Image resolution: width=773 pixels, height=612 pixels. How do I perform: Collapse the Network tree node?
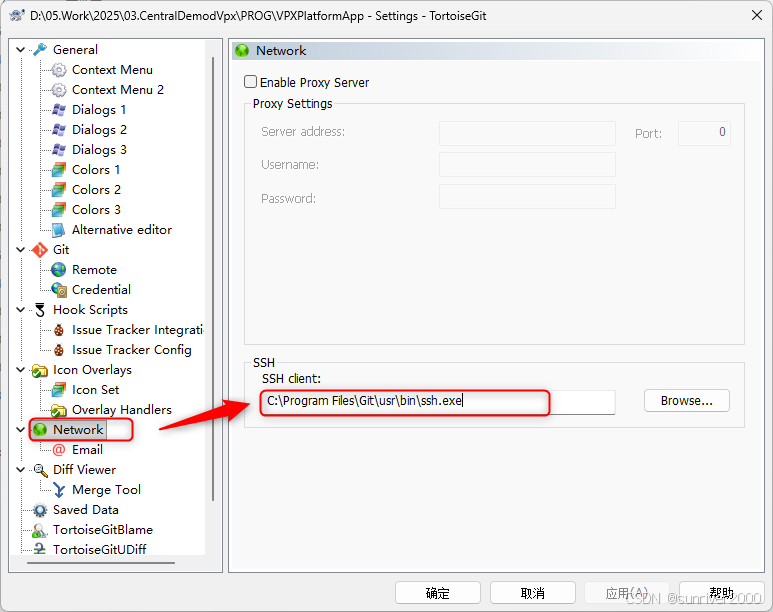[x=21, y=430]
